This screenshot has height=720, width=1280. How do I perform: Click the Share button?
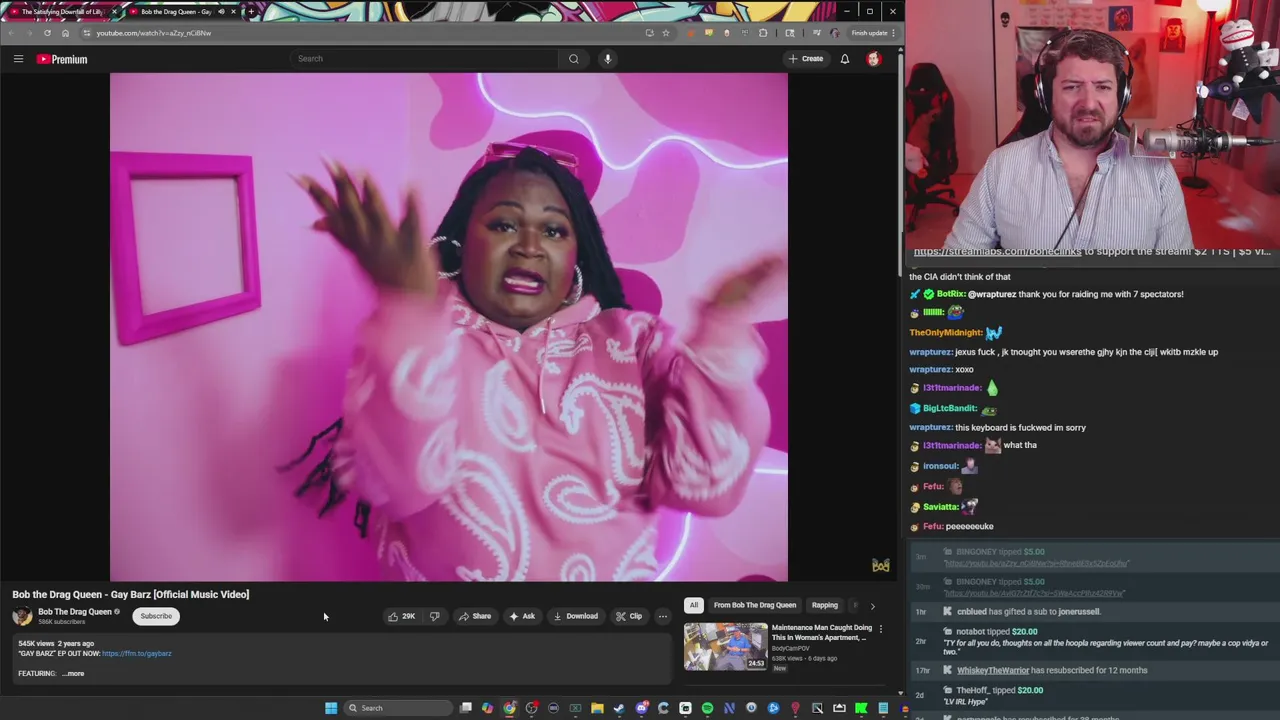coord(474,616)
